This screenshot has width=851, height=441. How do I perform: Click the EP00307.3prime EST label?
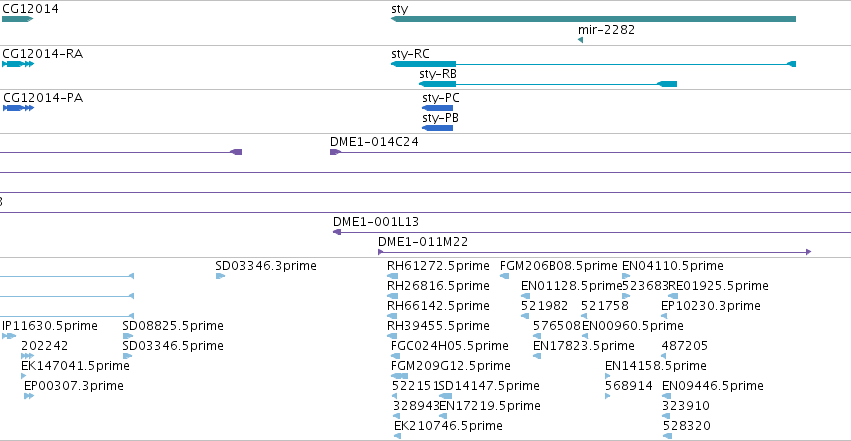(74, 386)
